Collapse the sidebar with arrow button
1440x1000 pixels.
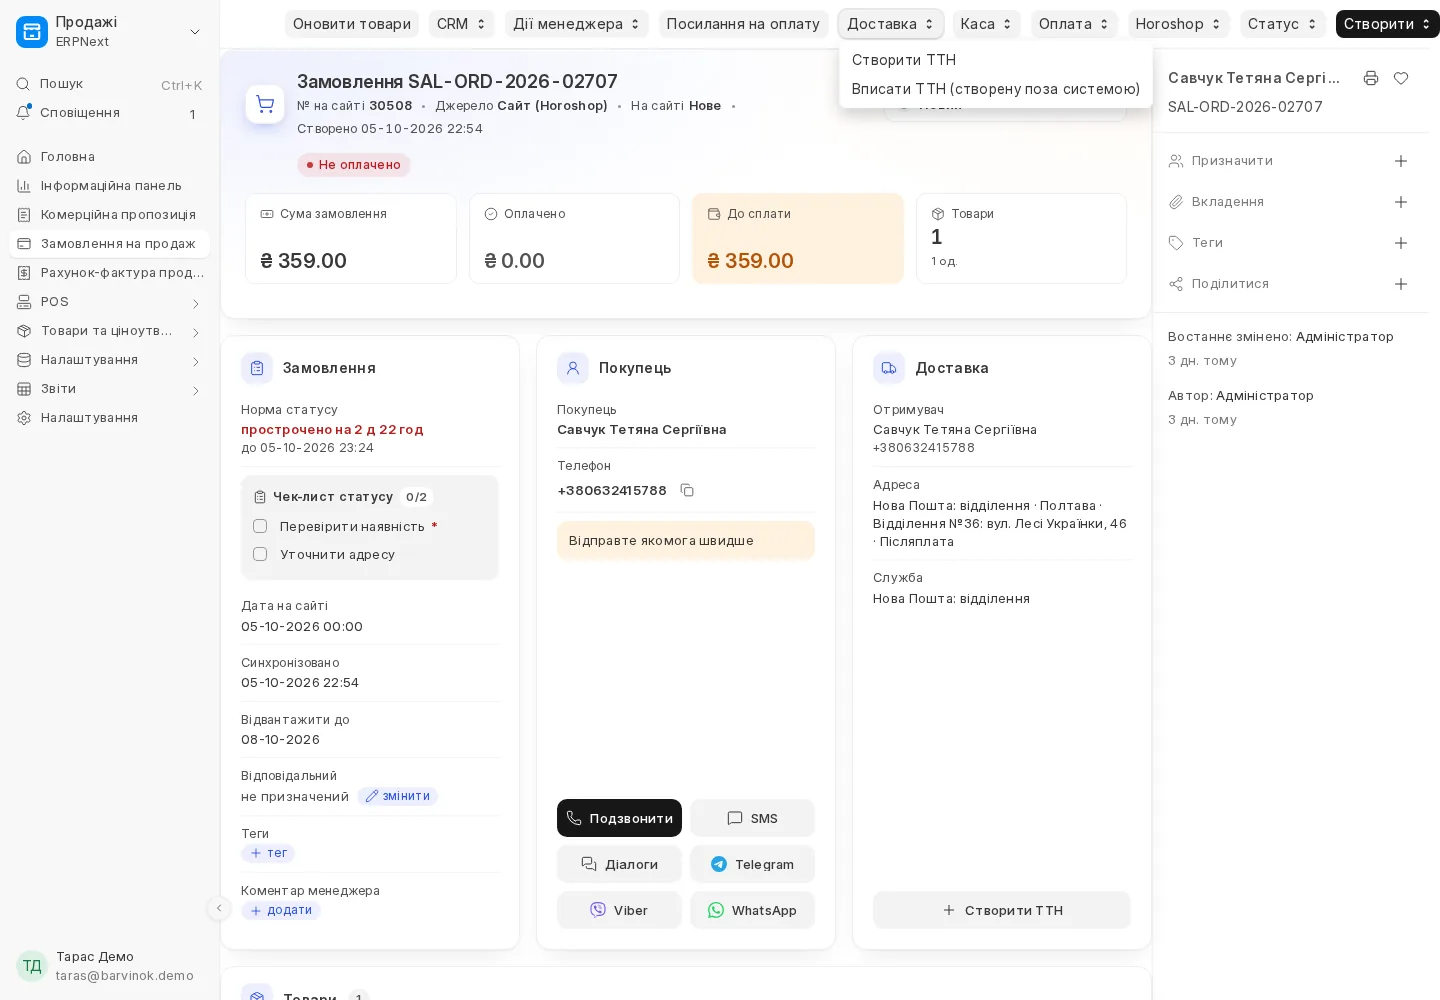219,908
